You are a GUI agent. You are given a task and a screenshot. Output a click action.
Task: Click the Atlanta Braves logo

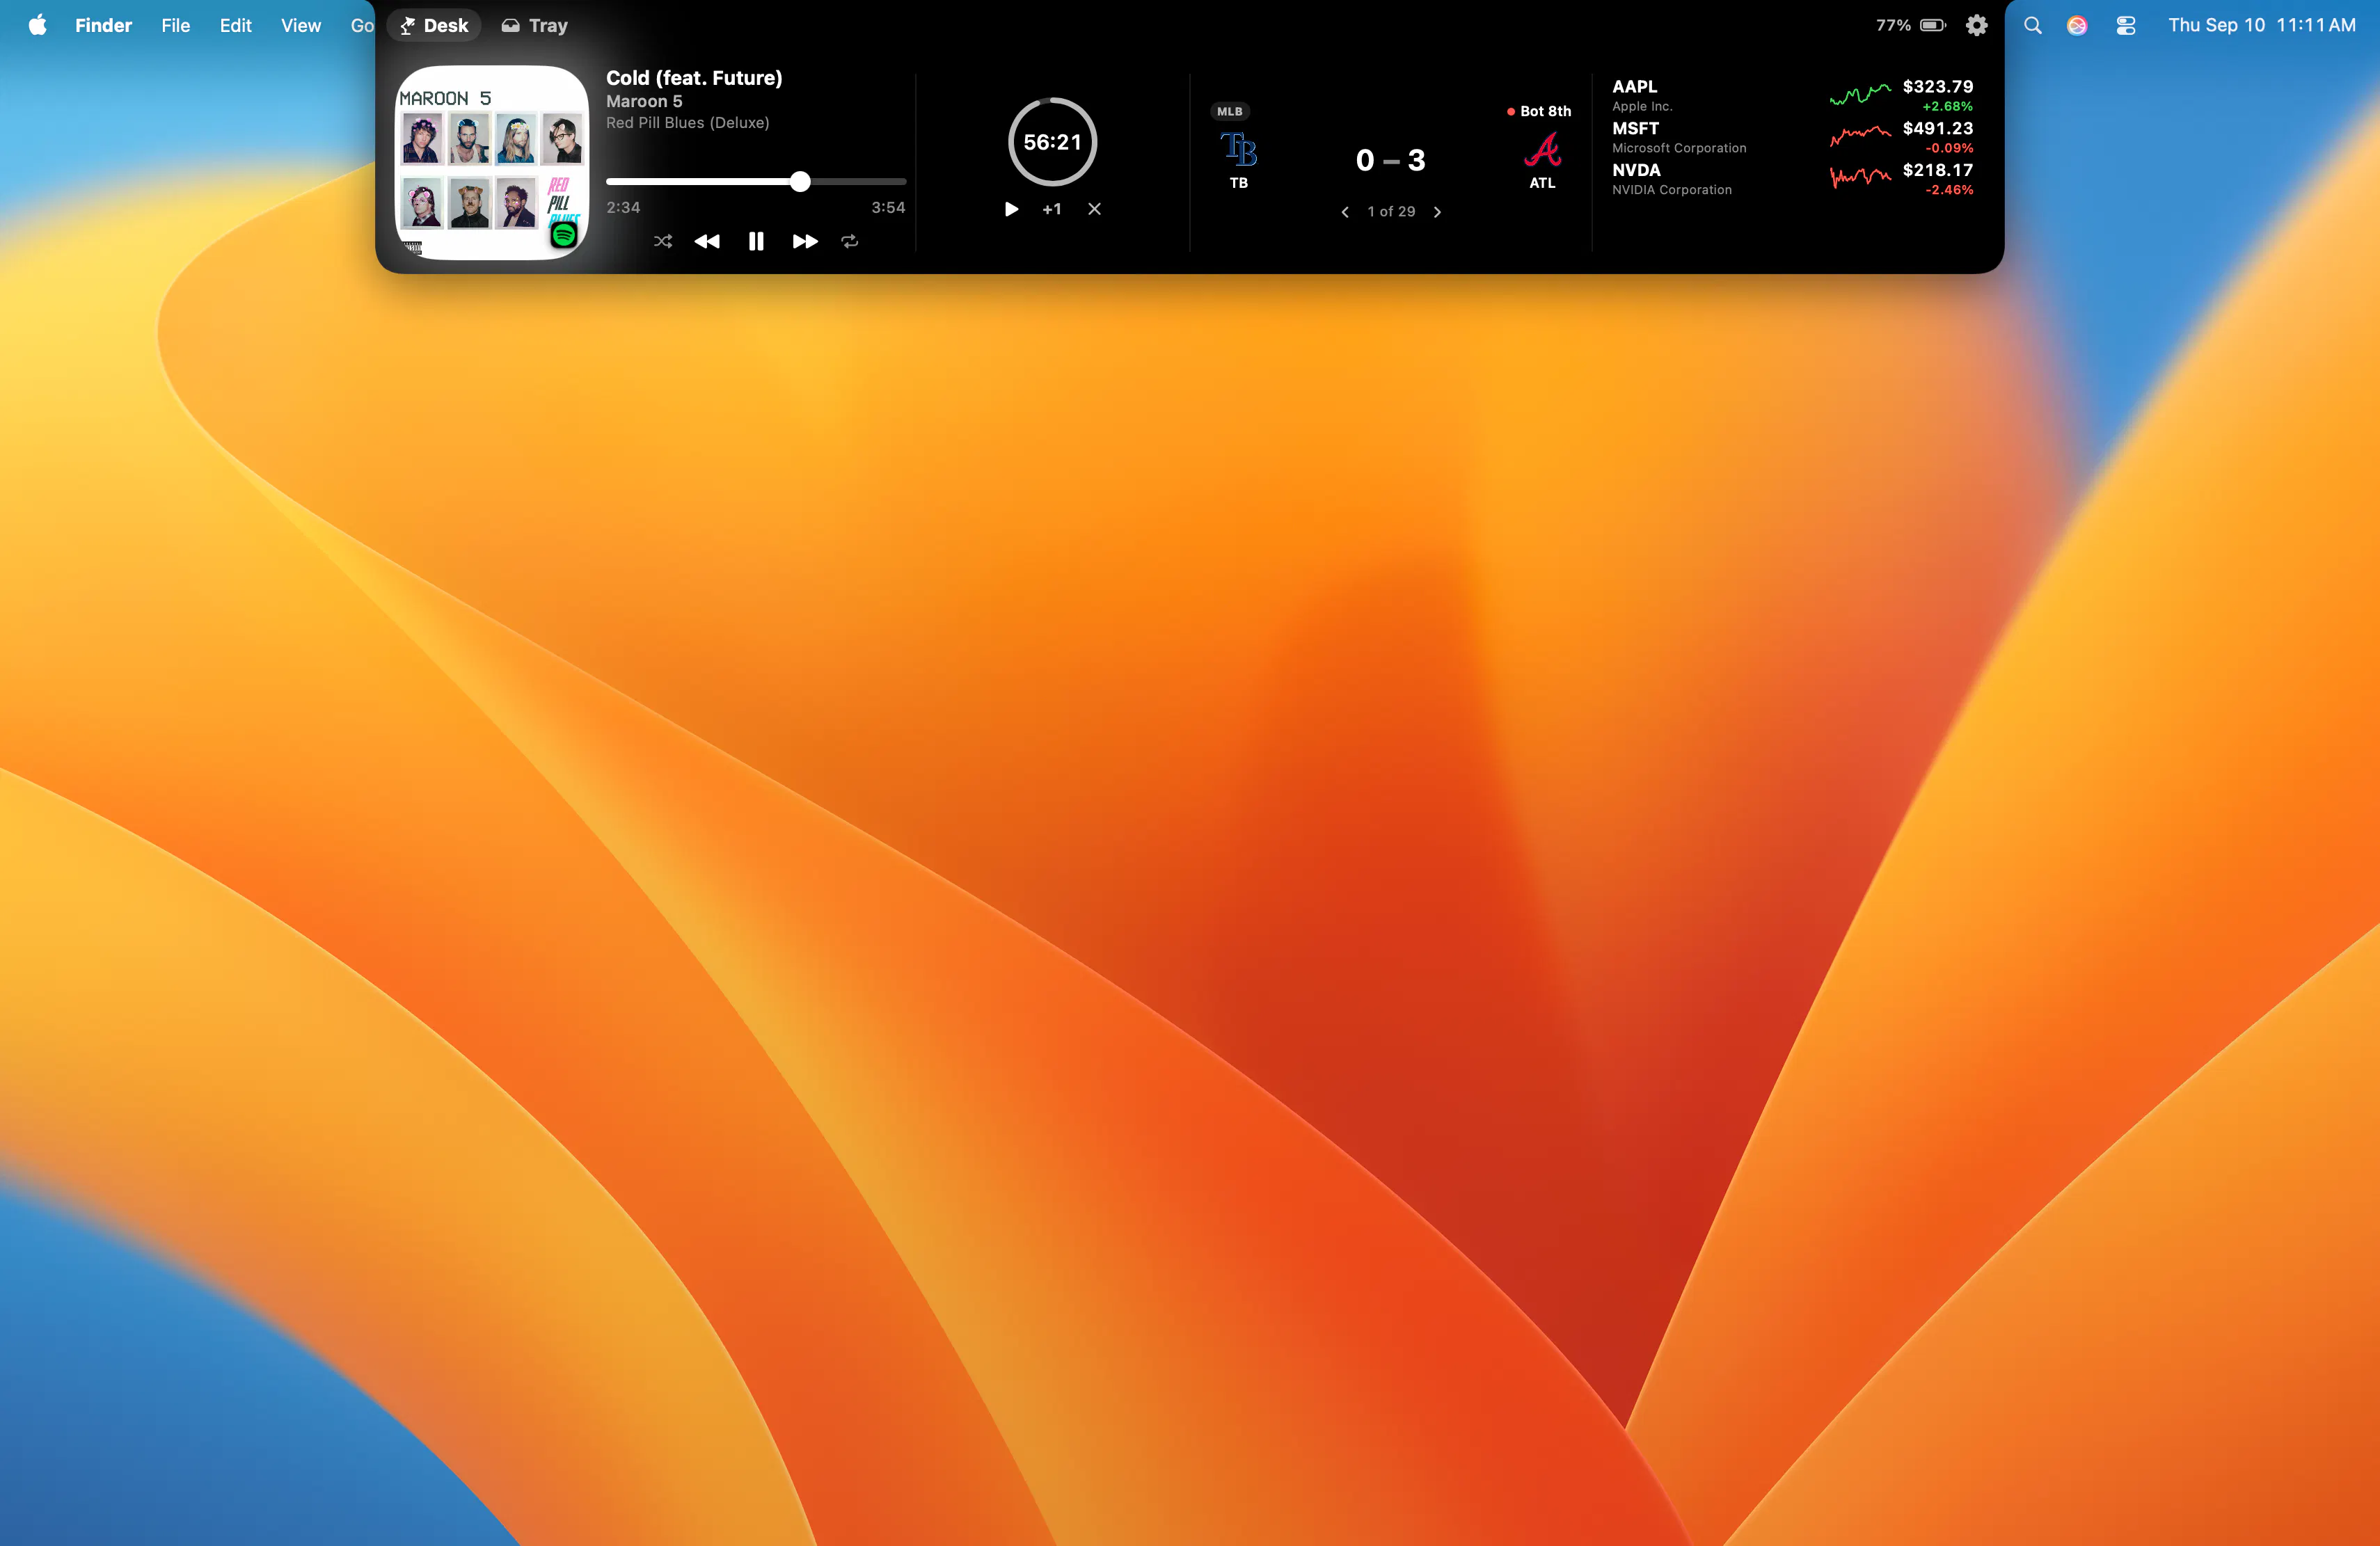[x=1542, y=150]
